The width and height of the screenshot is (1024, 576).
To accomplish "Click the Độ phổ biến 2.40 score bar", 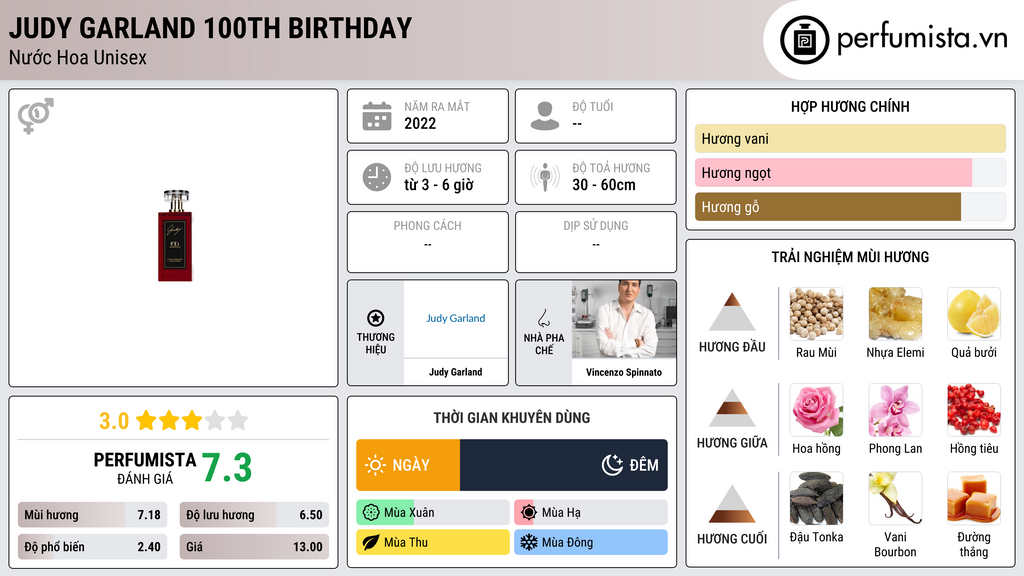I will pyautogui.click(x=92, y=547).
